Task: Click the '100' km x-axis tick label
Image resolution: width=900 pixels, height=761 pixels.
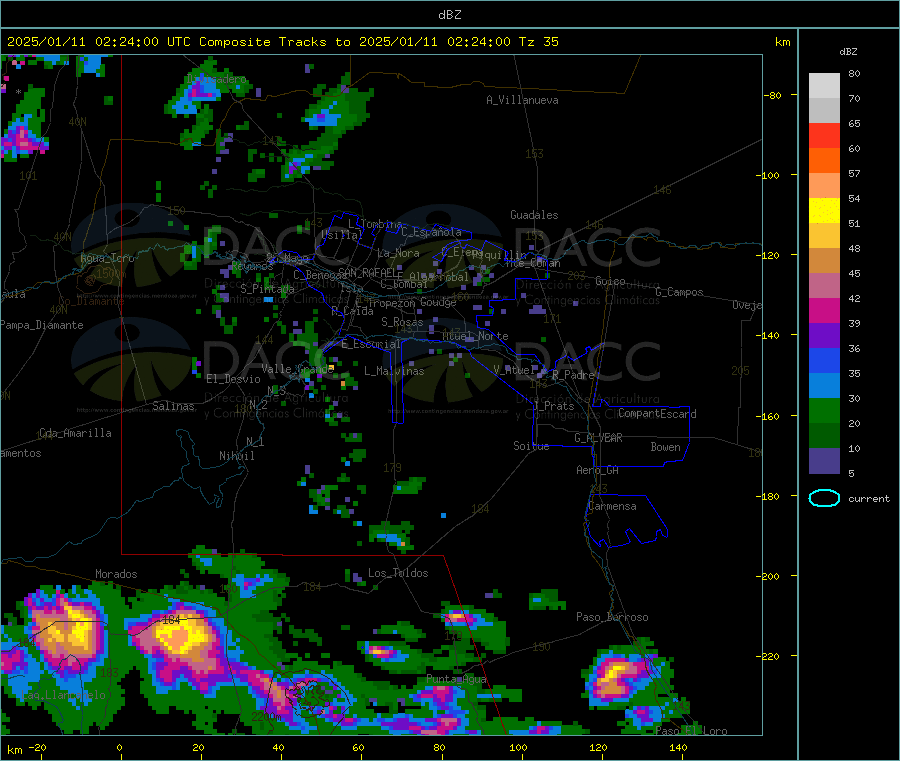Action: point(518,747)
